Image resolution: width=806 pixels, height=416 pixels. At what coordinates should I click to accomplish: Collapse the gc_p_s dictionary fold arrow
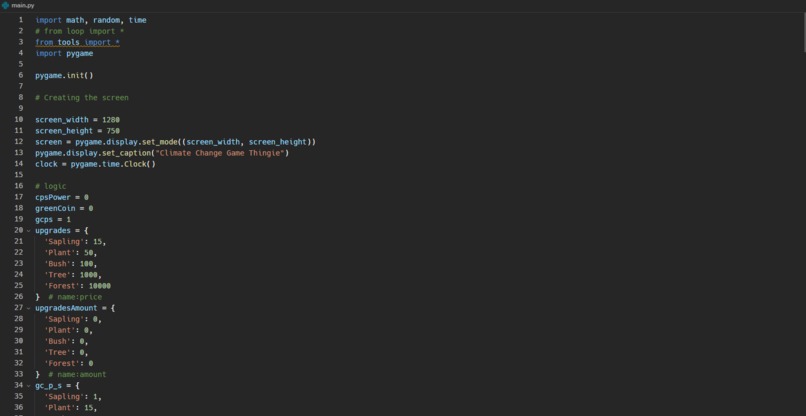pyautogui.click(x=29, y=386)
